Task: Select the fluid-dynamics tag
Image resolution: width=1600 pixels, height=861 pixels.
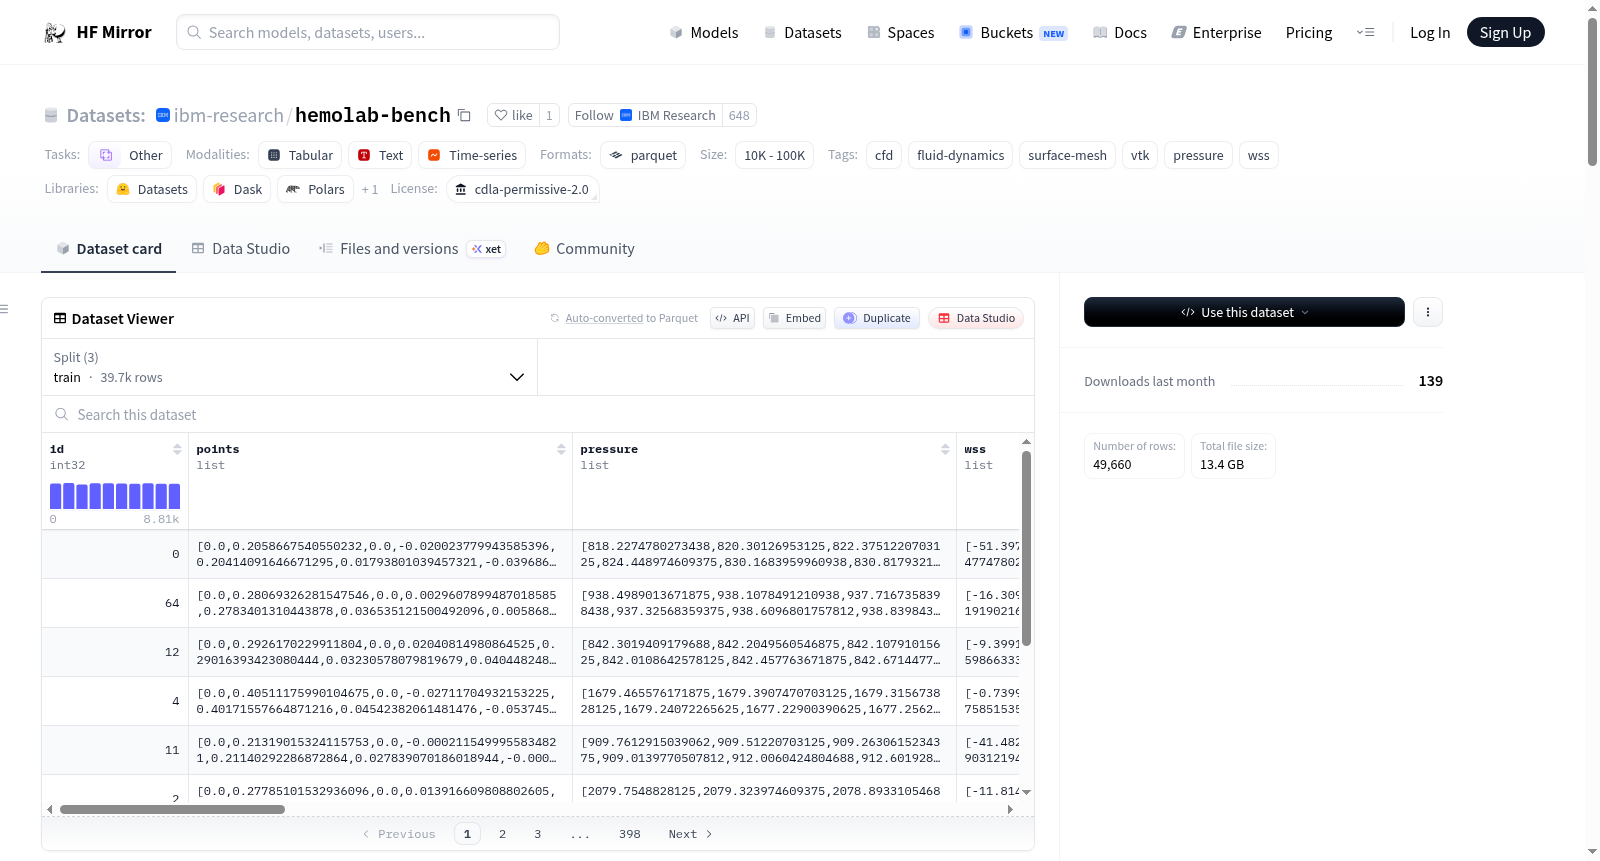Action: 961,155
